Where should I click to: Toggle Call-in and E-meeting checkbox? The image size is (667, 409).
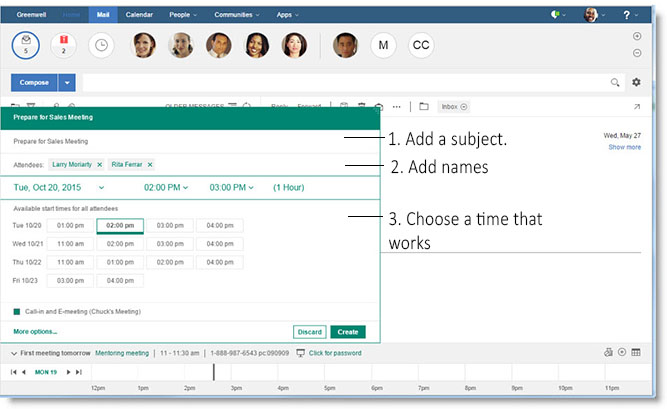17,312
